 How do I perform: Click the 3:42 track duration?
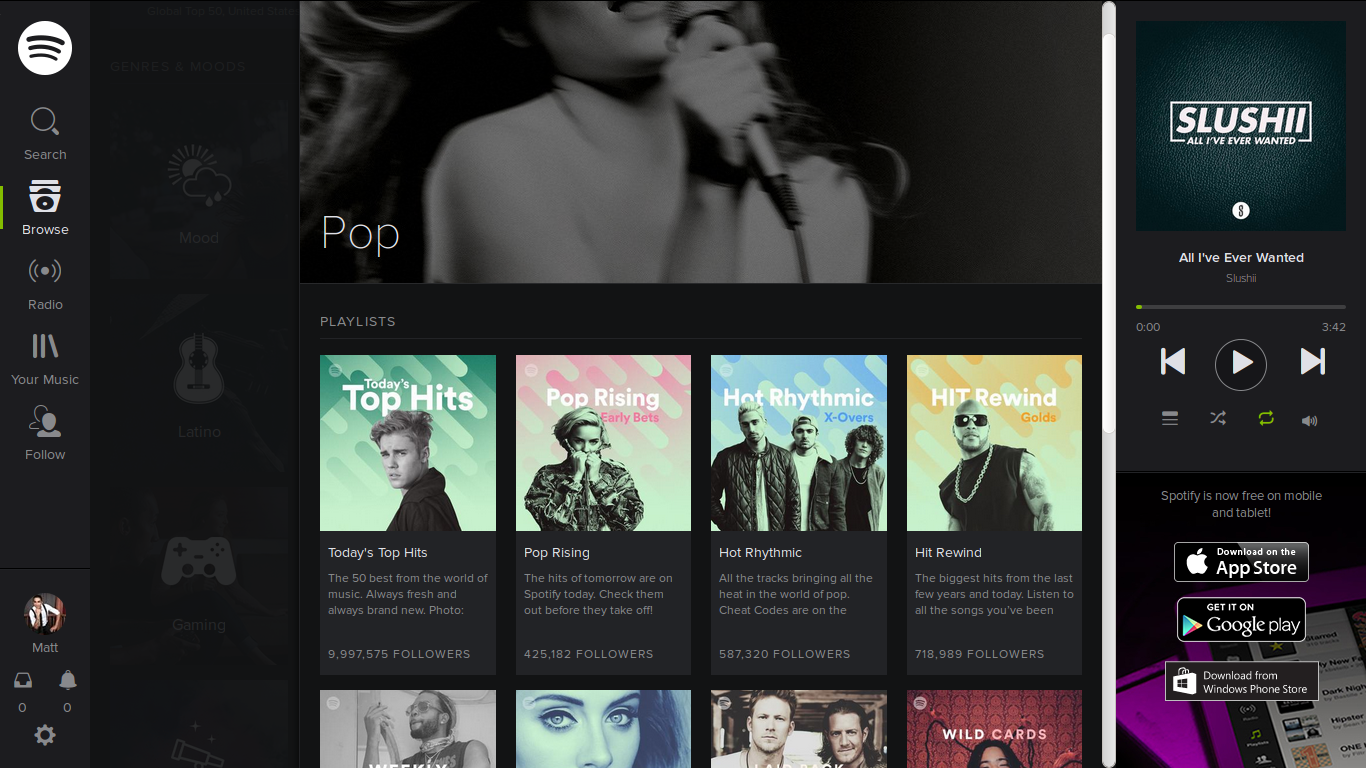point(1334,327)
